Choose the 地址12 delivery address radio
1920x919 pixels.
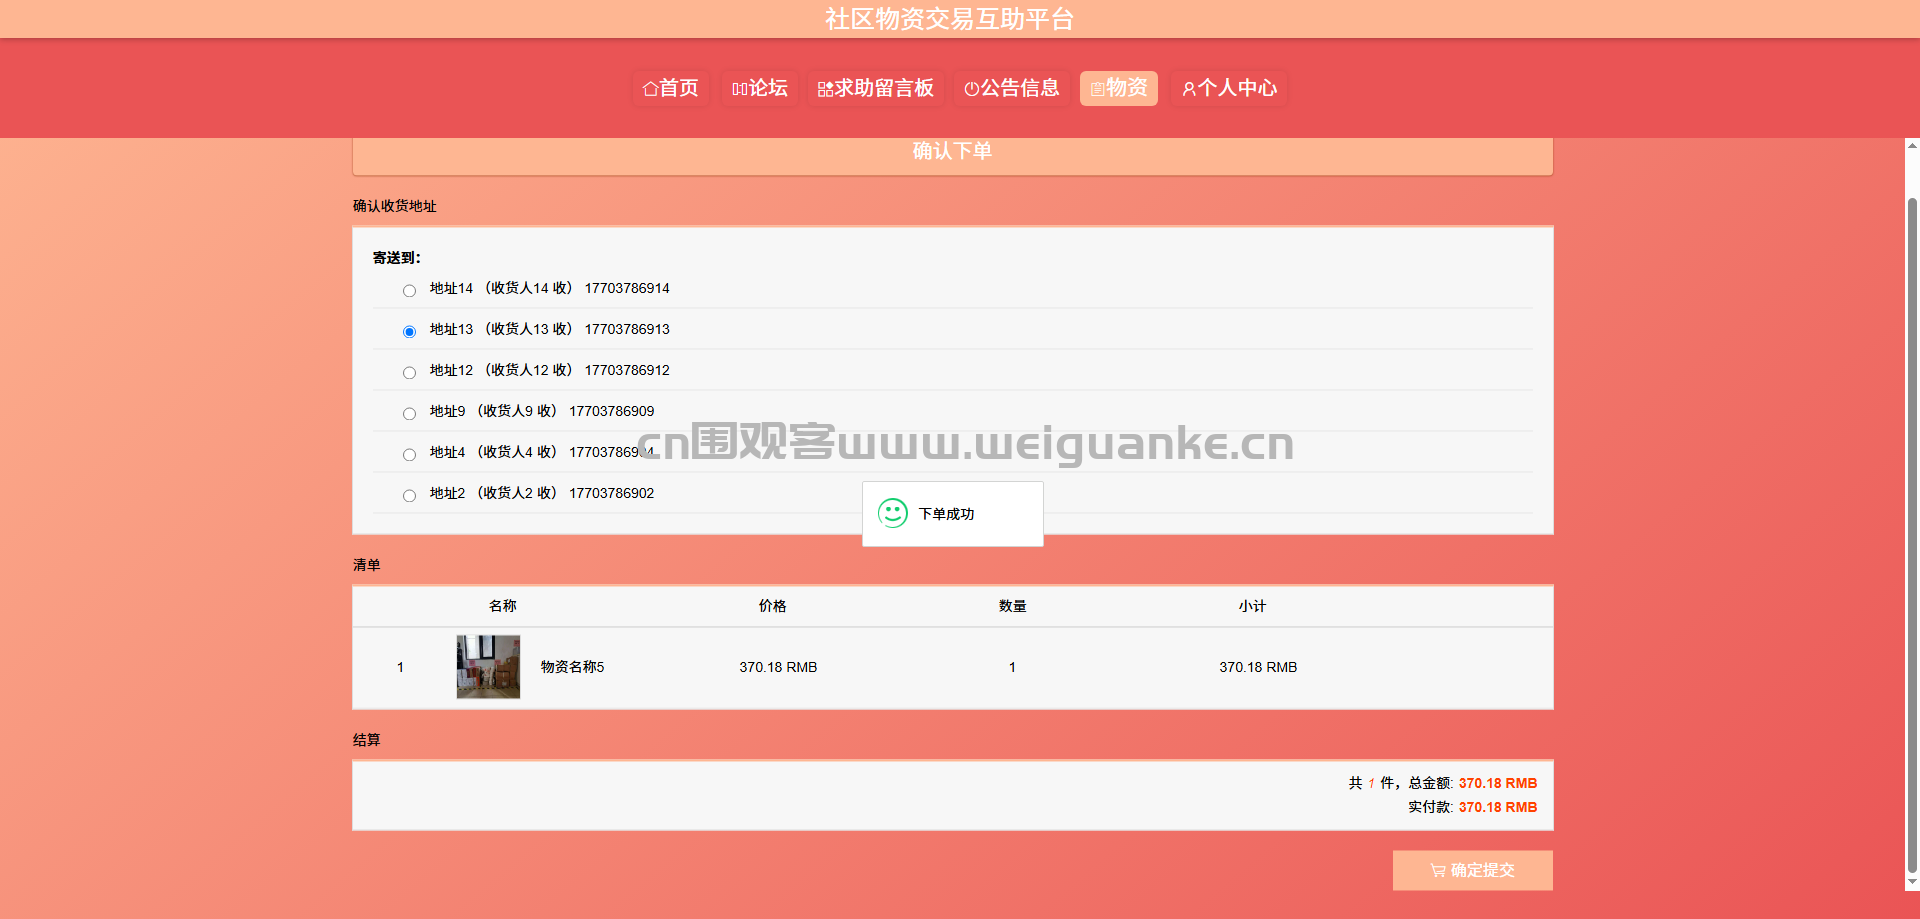click(x=409, y=373)
